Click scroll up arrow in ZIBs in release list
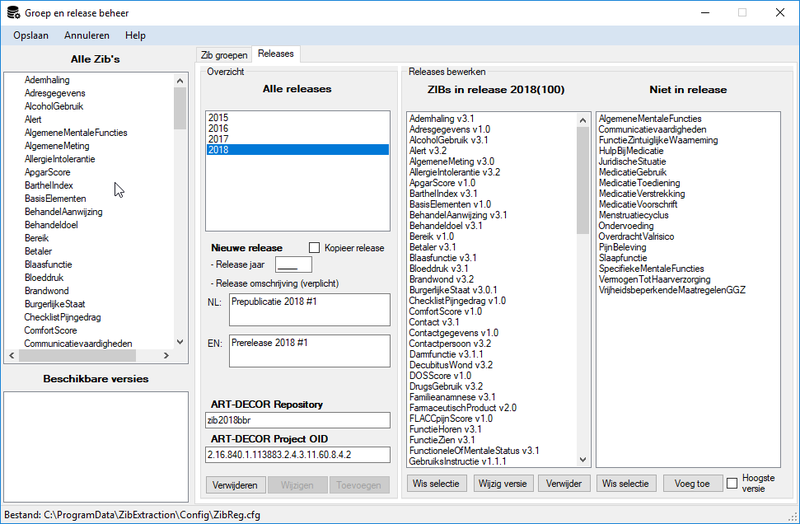 [583, 120]
